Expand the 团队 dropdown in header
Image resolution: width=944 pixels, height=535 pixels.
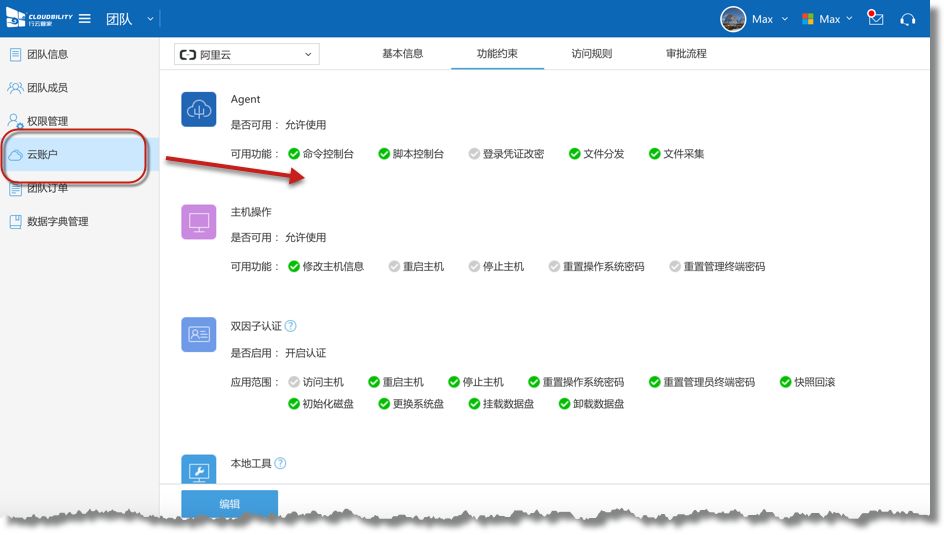150,19
